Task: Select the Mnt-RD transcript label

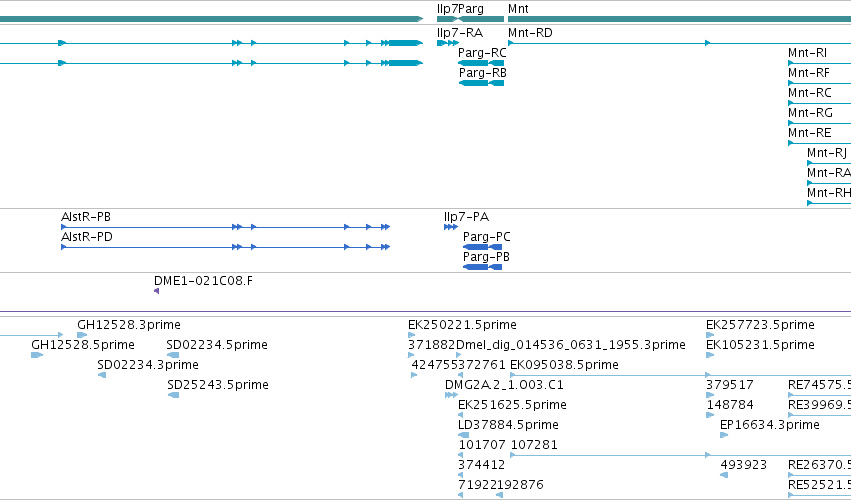Action: [x=530, y=33]
